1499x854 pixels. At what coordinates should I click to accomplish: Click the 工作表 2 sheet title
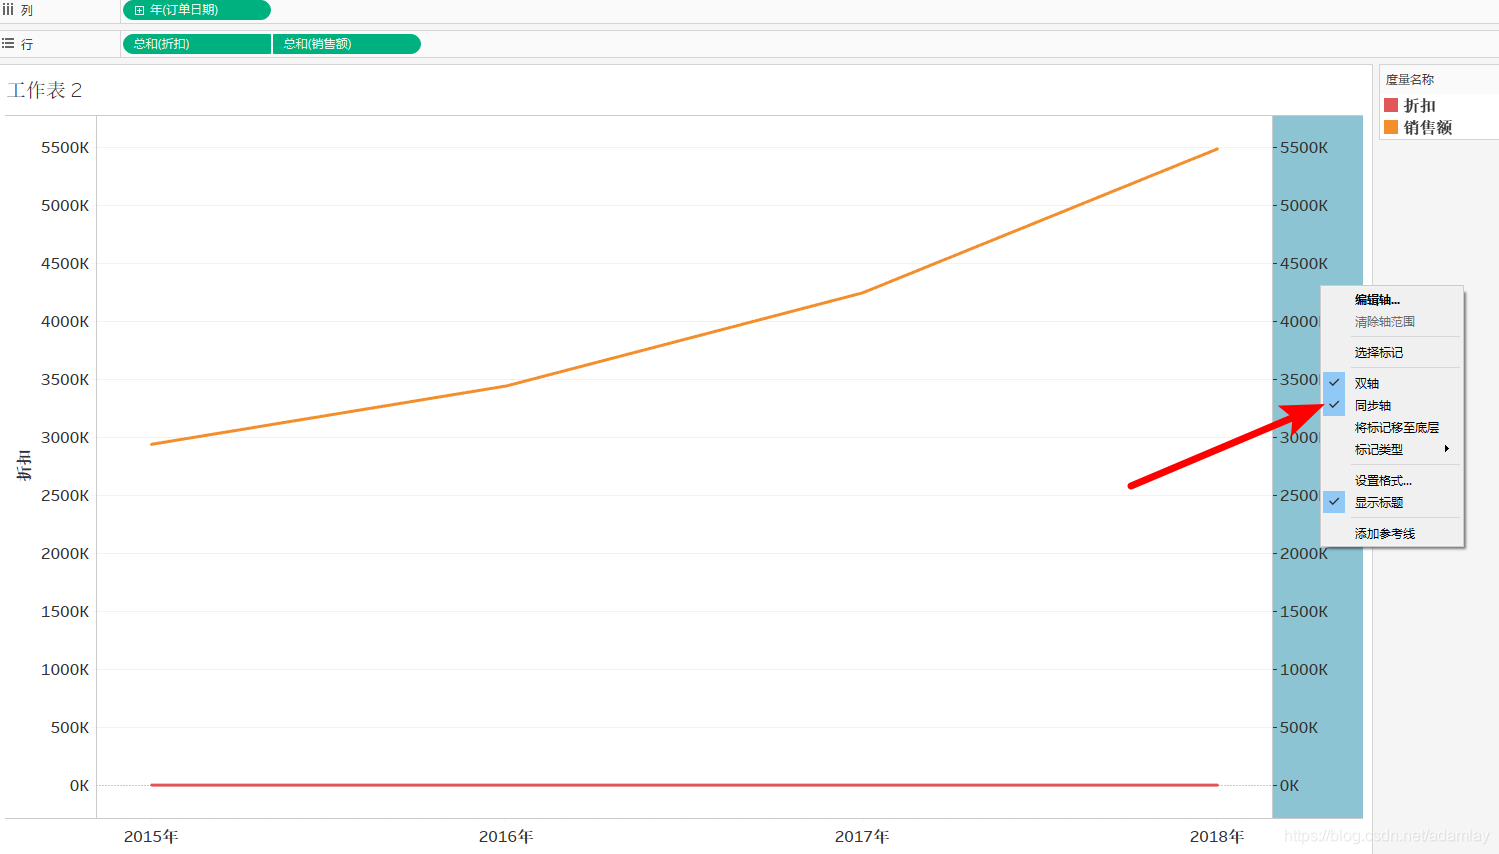45,91
